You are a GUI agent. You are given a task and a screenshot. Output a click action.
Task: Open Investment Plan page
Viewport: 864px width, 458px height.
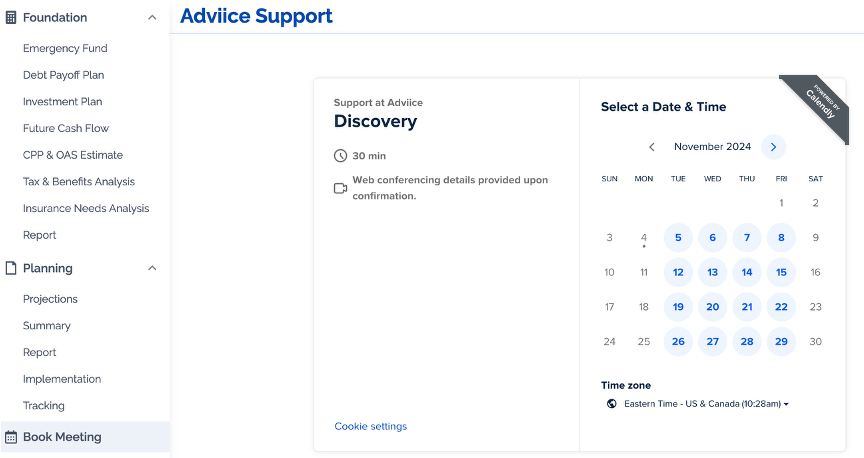(x=62, y=101)
